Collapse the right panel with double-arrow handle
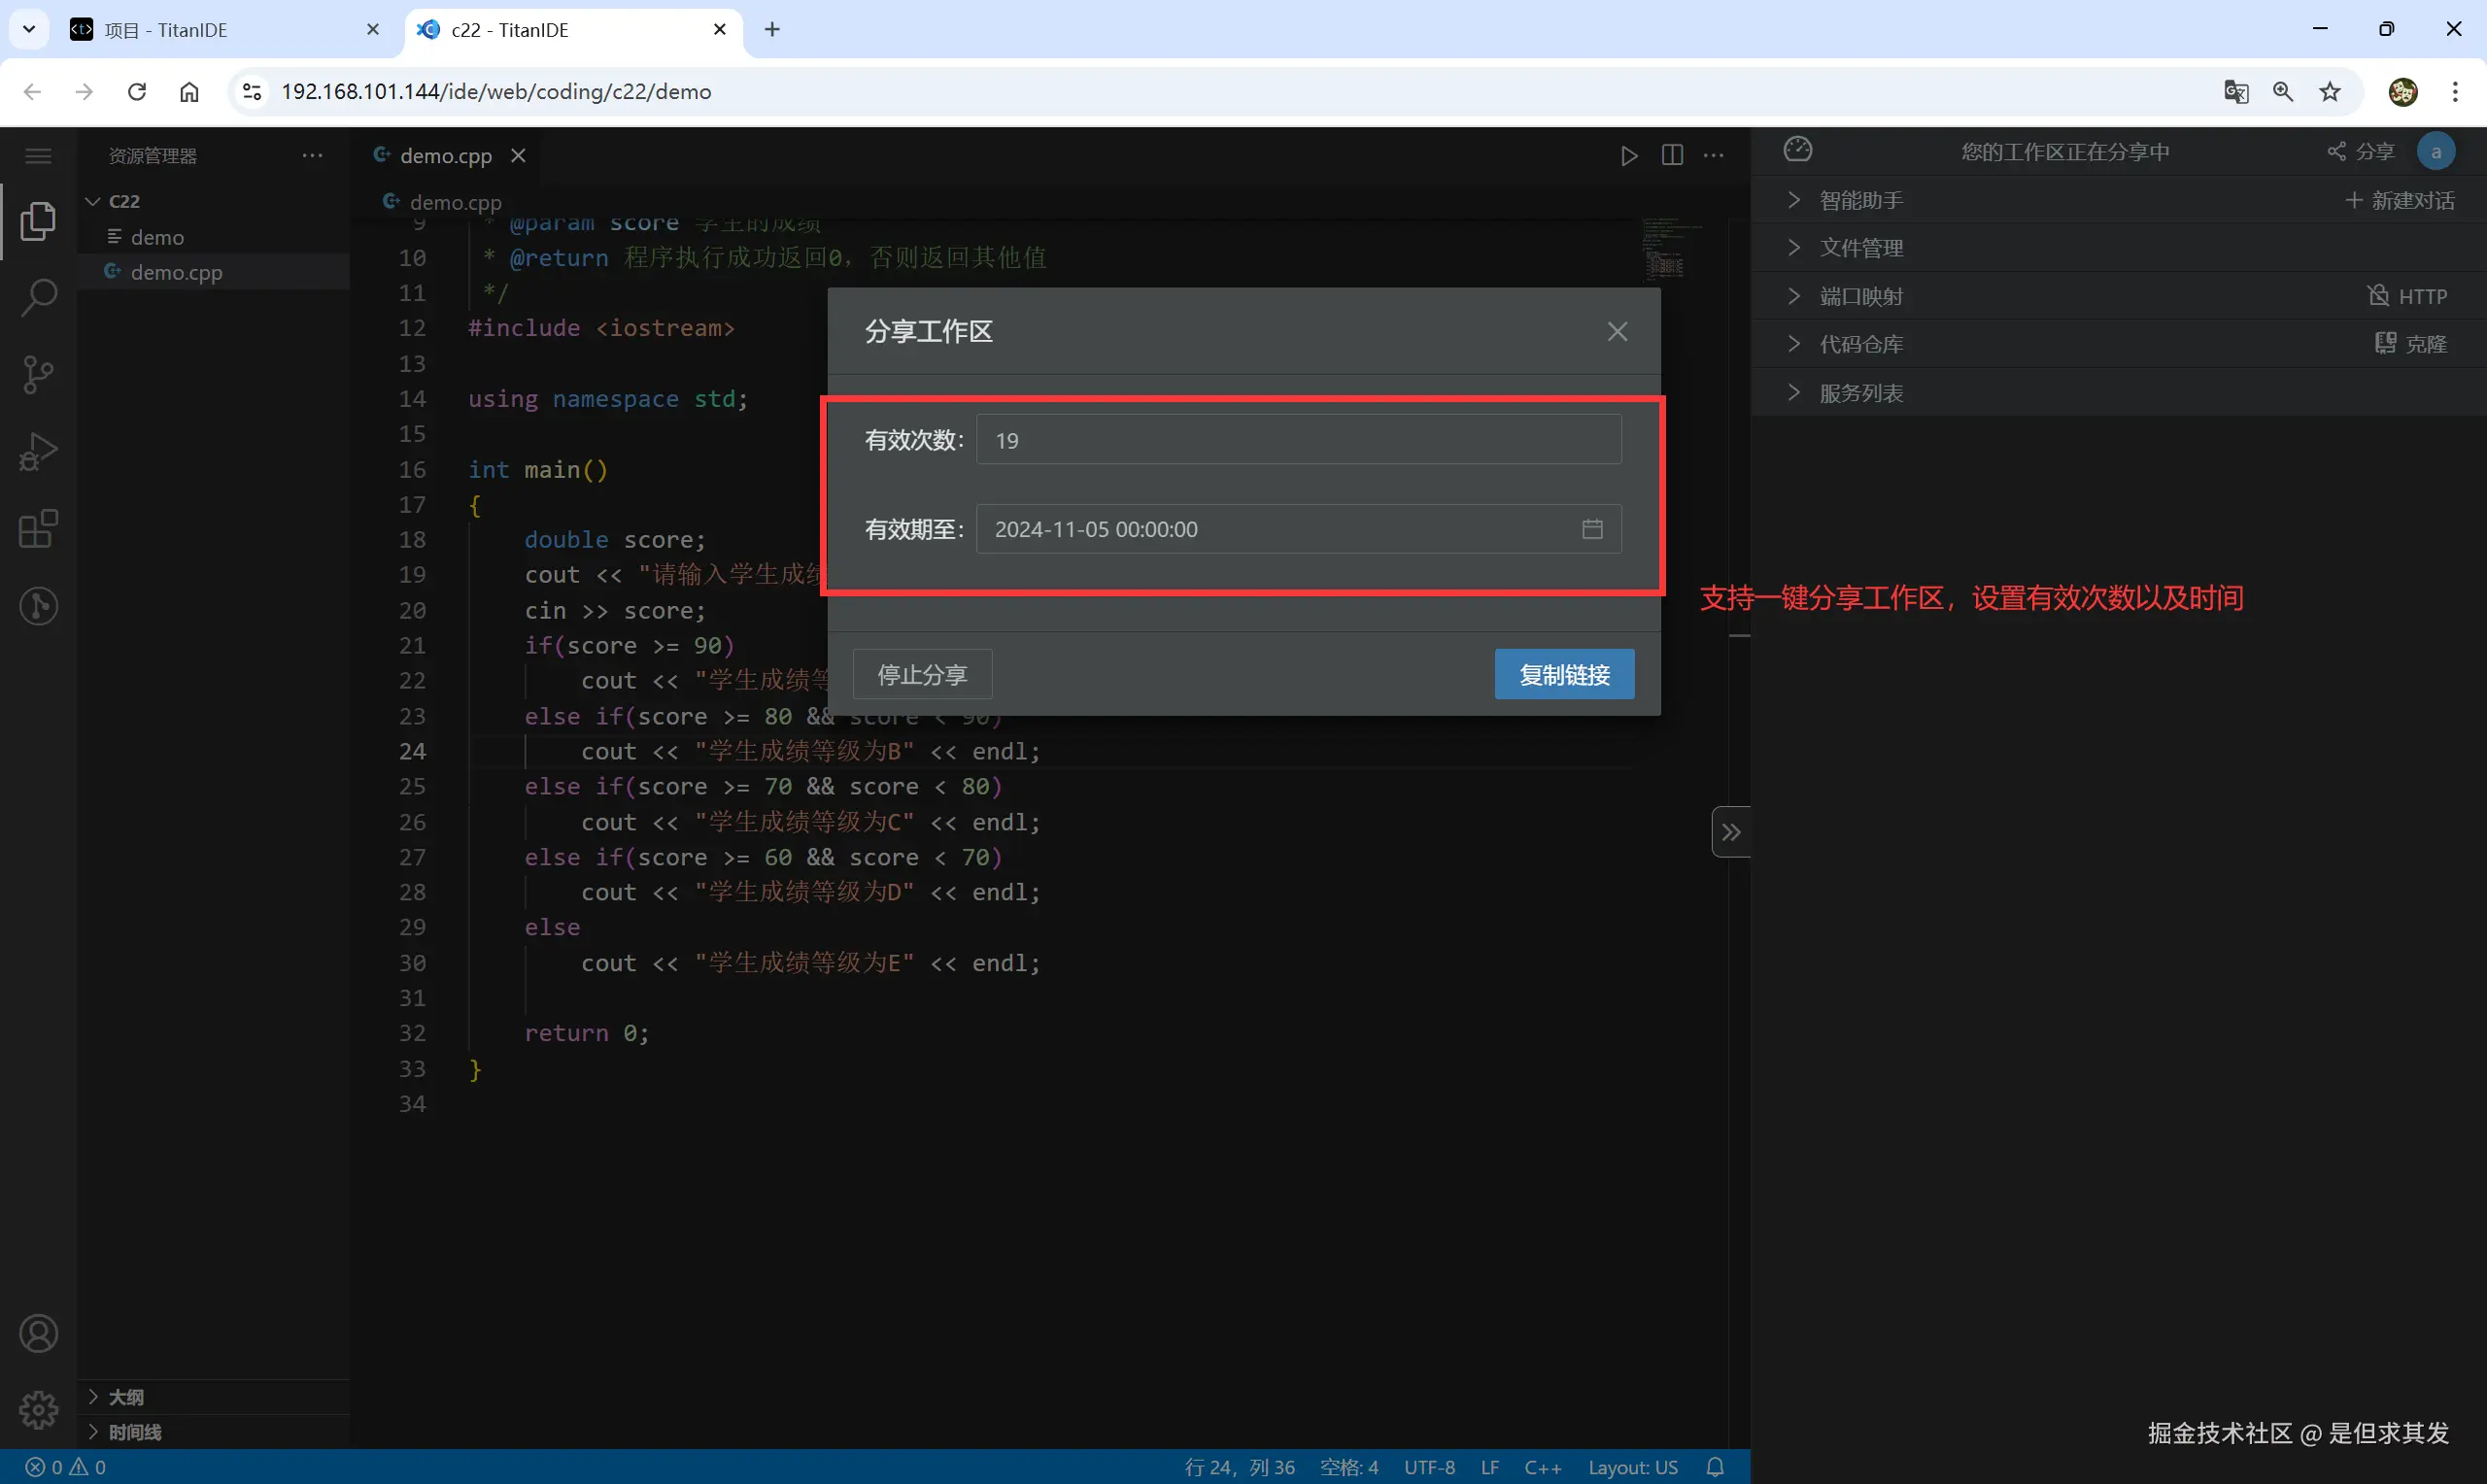The width and height of the screenshot is (2487, 1484). tap(1731, 832)
